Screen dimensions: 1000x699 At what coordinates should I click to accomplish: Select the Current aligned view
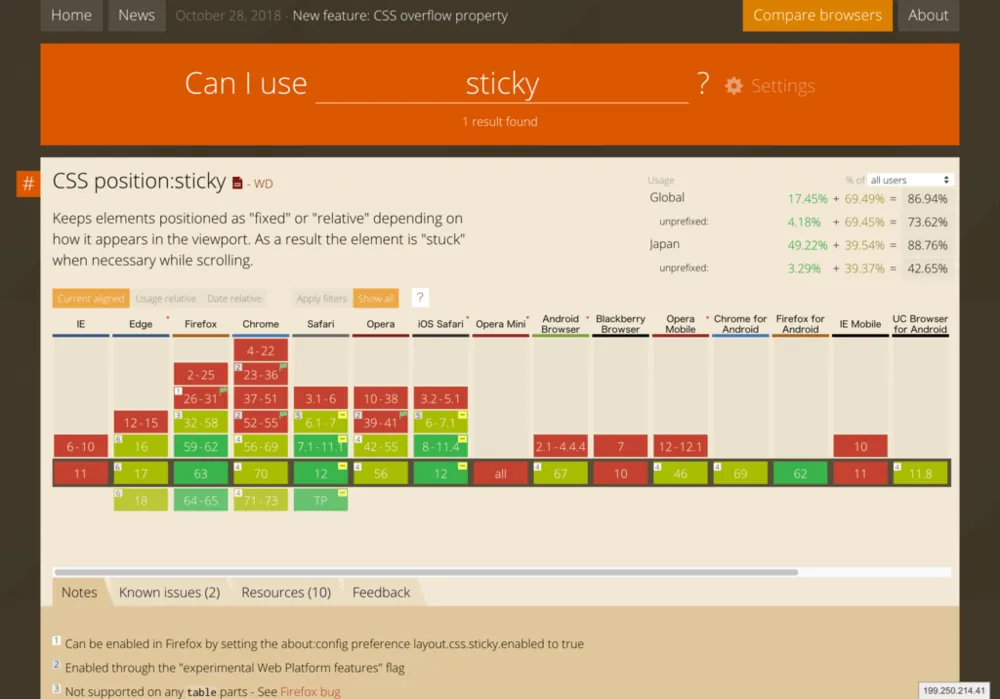pos(91,298)
